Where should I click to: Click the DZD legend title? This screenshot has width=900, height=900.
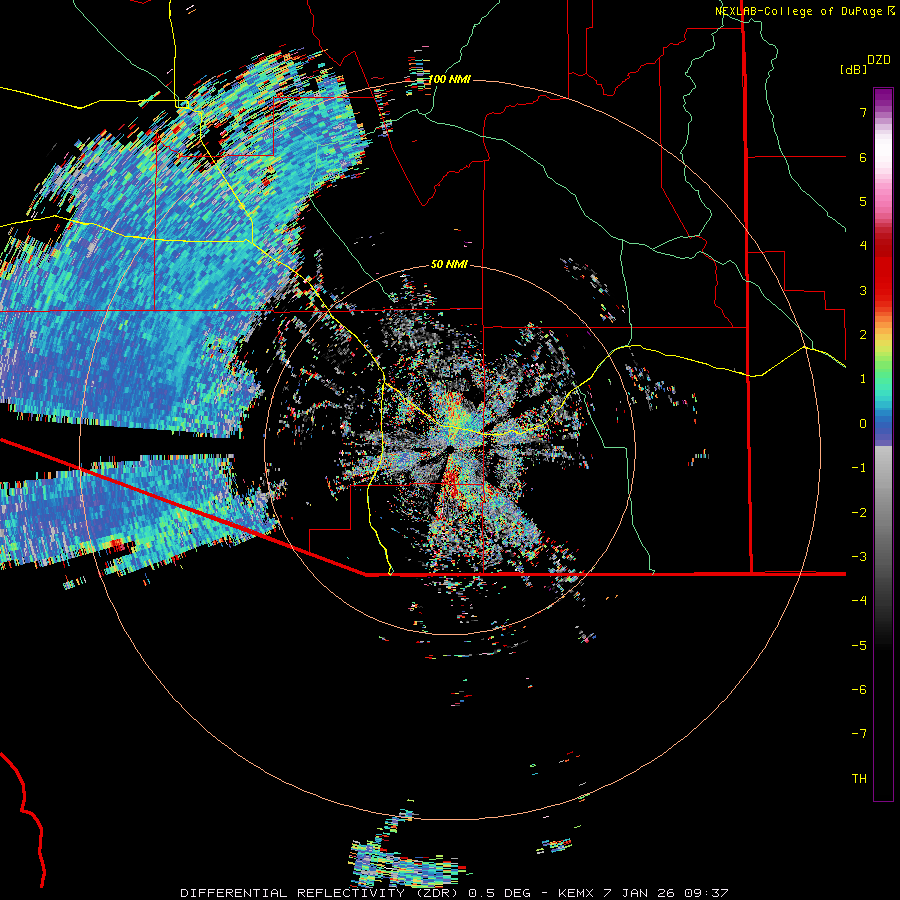[879, 60]
